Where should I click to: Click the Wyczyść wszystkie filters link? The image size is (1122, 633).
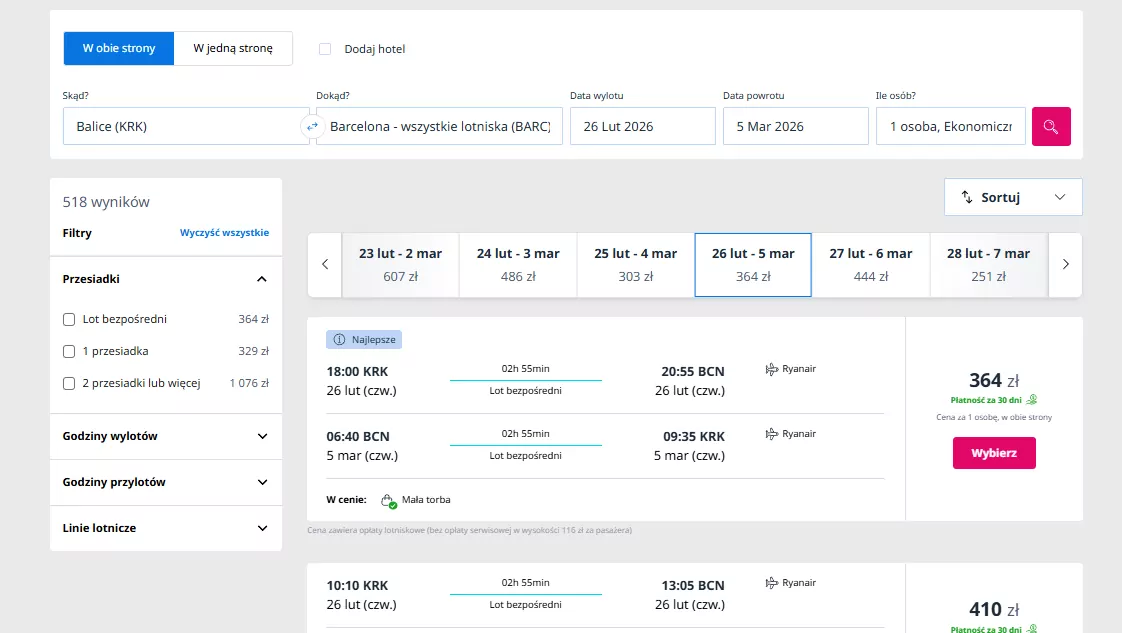(224, 233)
